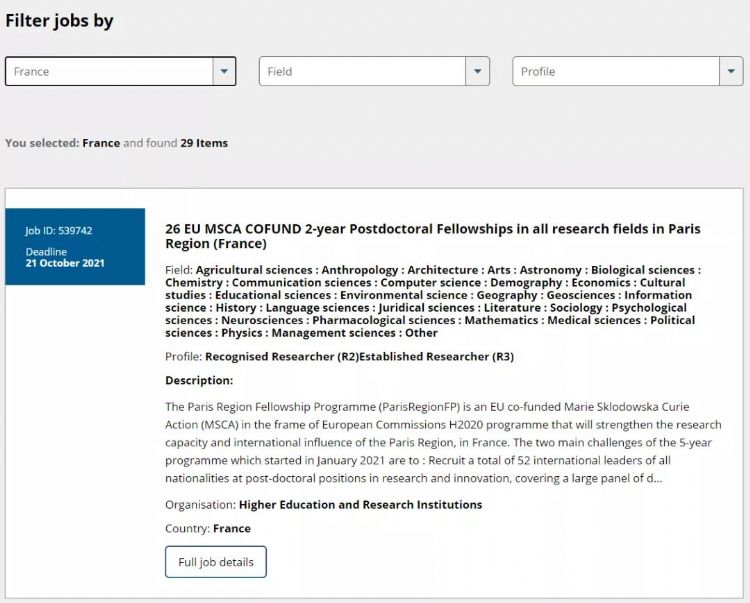Image resolution: width=750 pixels, height=603 pixels.
Task: Click the Filter jobs by heading
Action: tap(60, 20)
